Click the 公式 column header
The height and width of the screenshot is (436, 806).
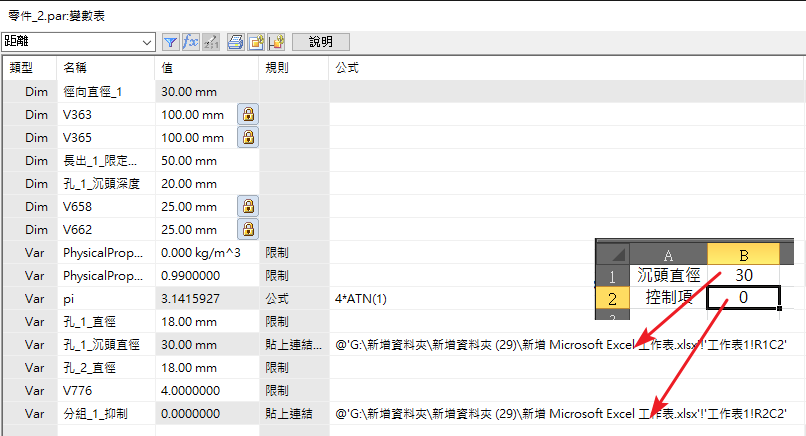pyautogui.click(x=566, y=68)
